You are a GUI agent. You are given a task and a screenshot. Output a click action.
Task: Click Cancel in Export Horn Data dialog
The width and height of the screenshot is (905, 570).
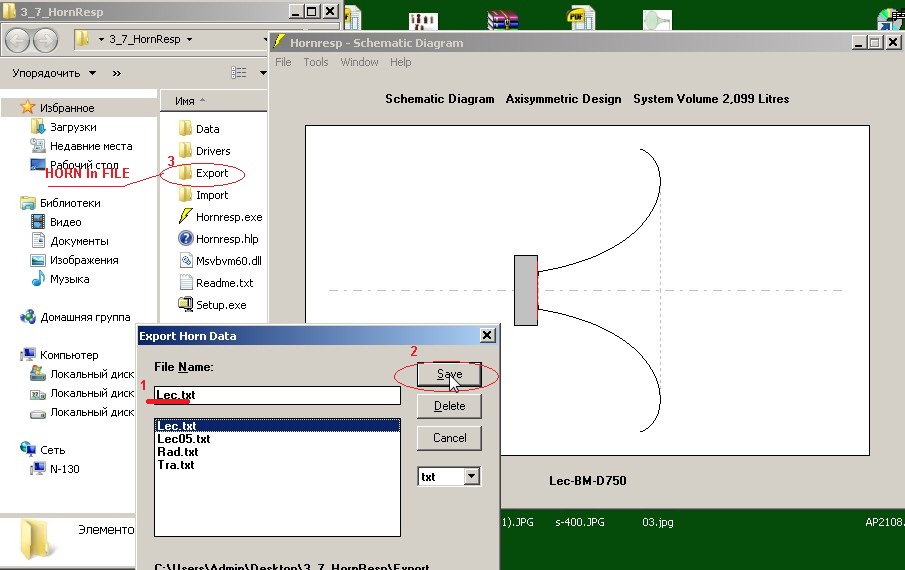click(449, 438)
